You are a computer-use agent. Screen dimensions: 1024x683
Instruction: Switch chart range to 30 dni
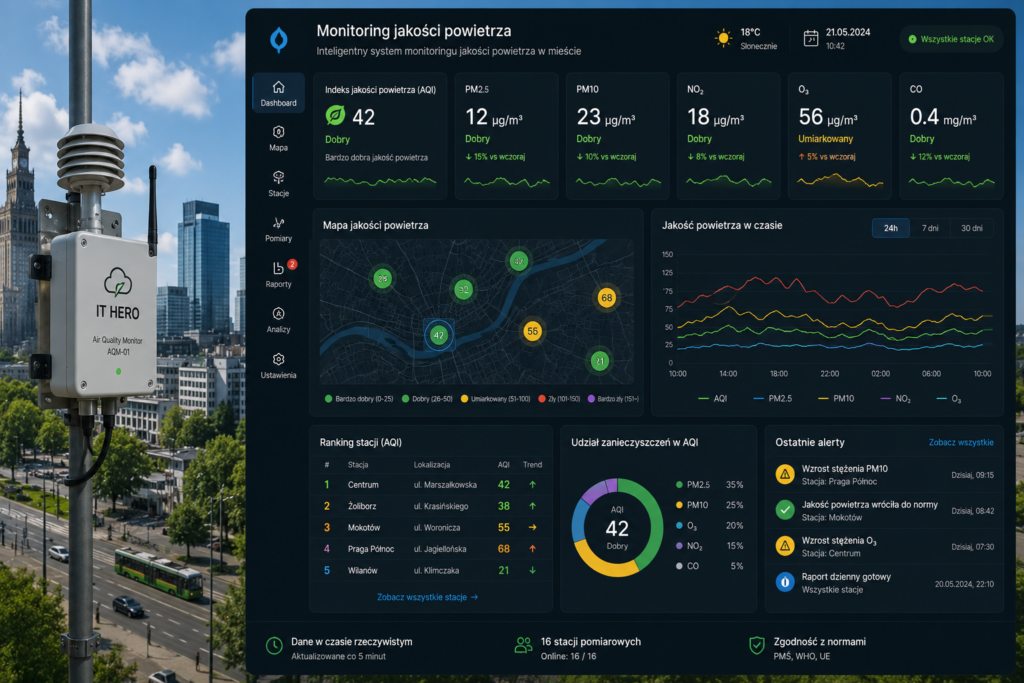coord(972,228)
